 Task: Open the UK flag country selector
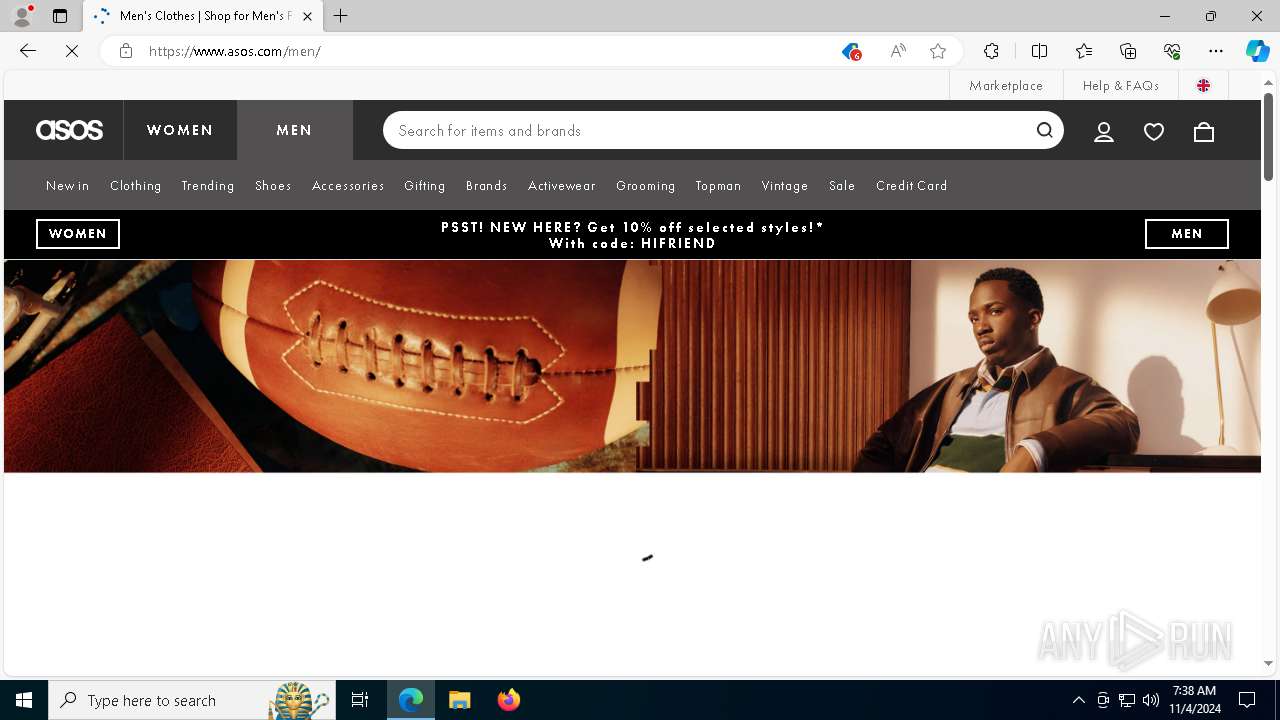pos(1204,85)
